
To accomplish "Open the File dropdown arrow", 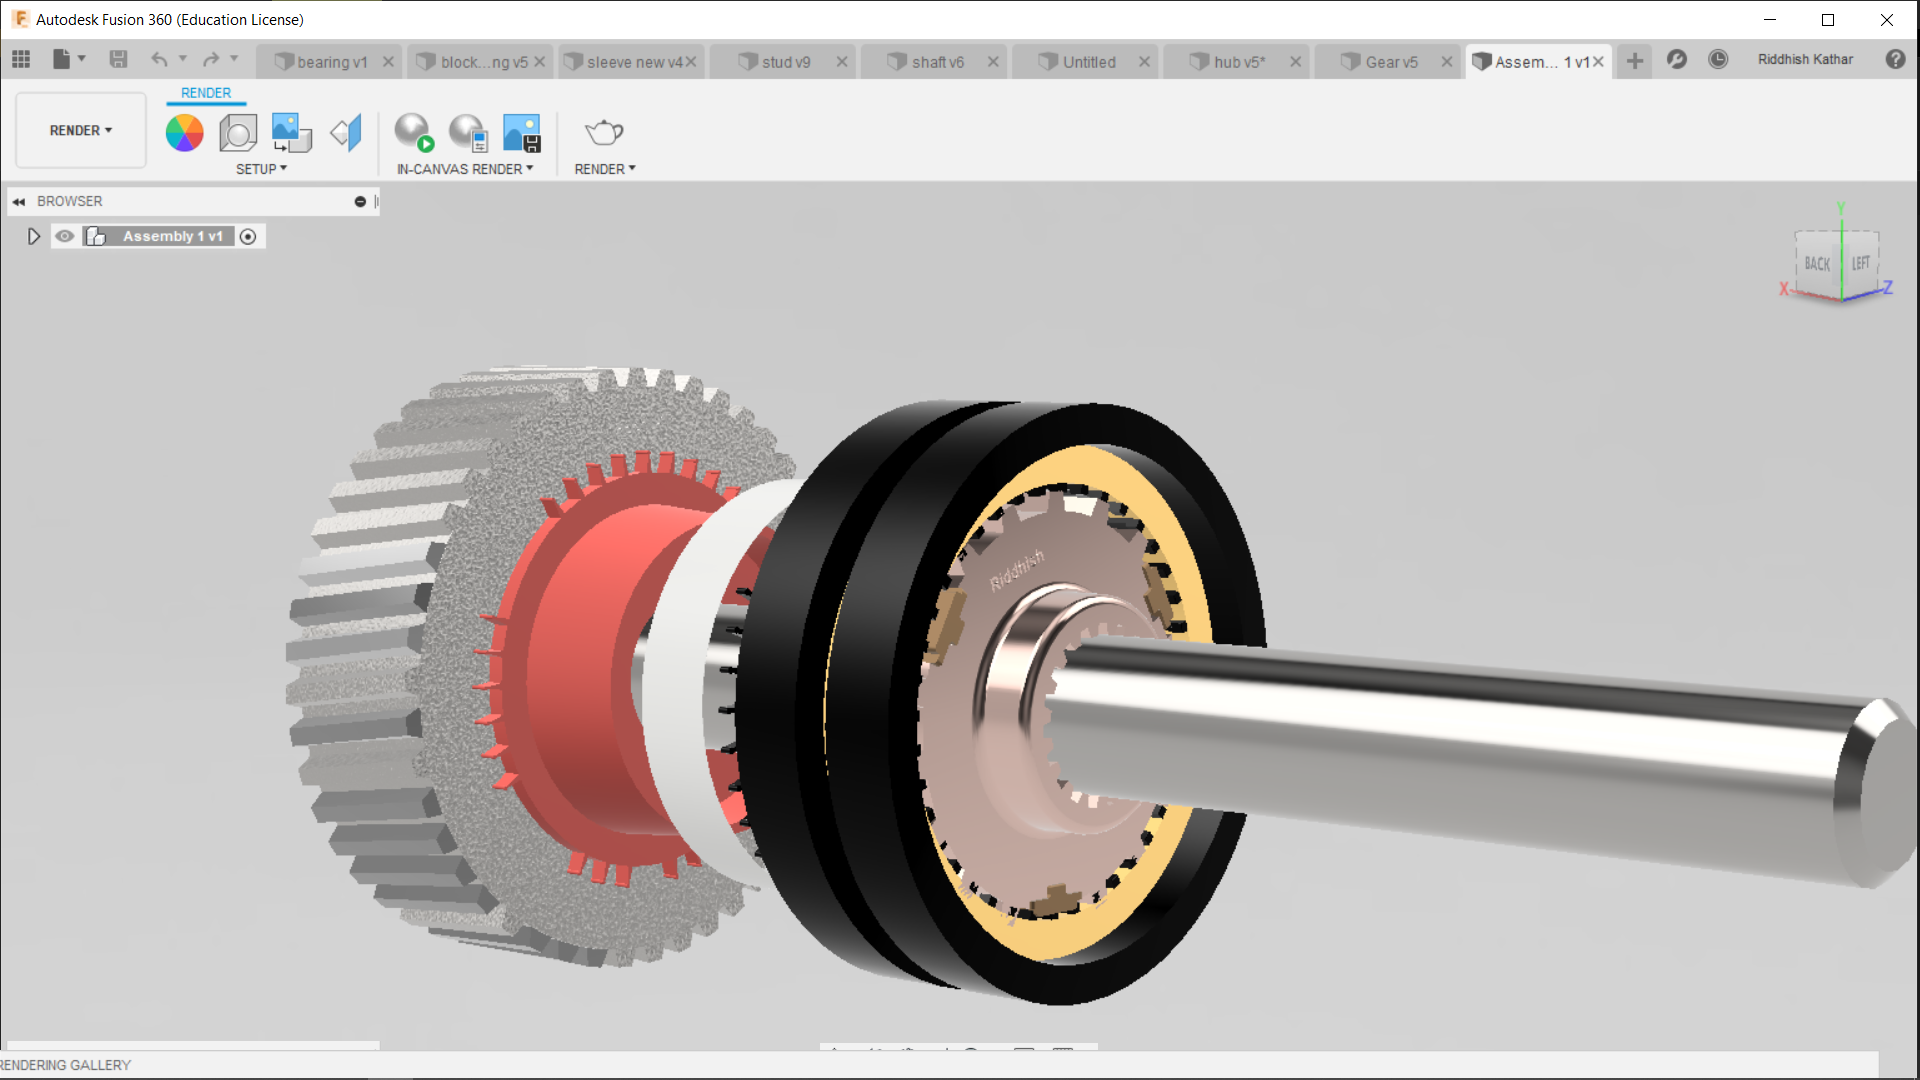I will pos(82,59).
